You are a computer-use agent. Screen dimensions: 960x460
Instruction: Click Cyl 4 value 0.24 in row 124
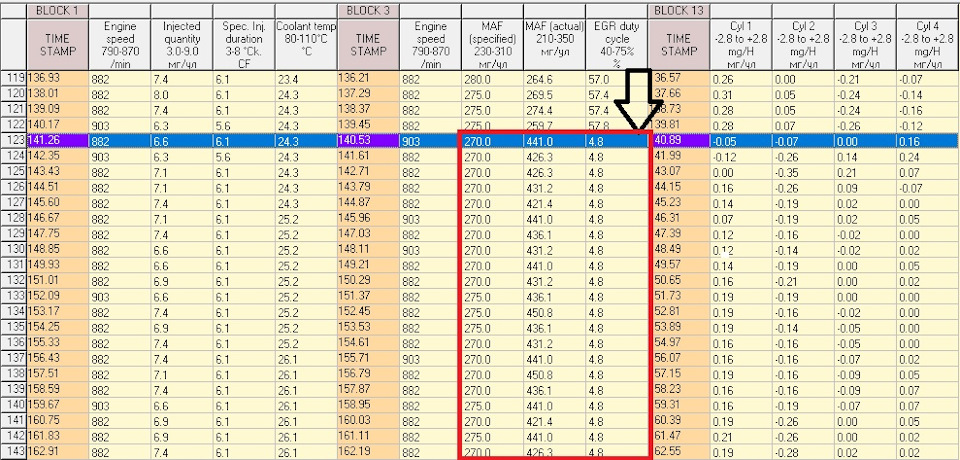[928, 156]
